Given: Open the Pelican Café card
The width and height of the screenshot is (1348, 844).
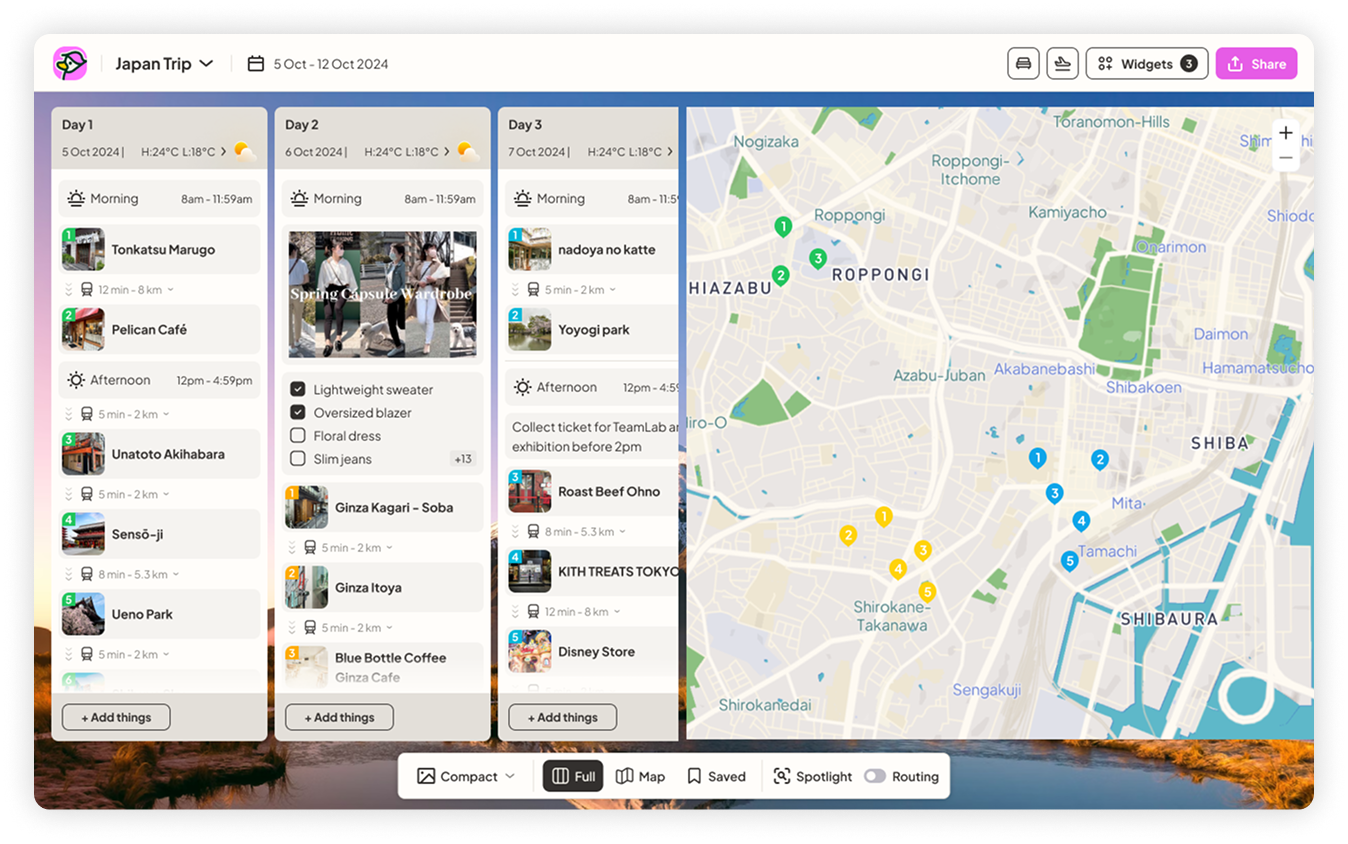Looking at the screenshot, I should coord(160,330).
